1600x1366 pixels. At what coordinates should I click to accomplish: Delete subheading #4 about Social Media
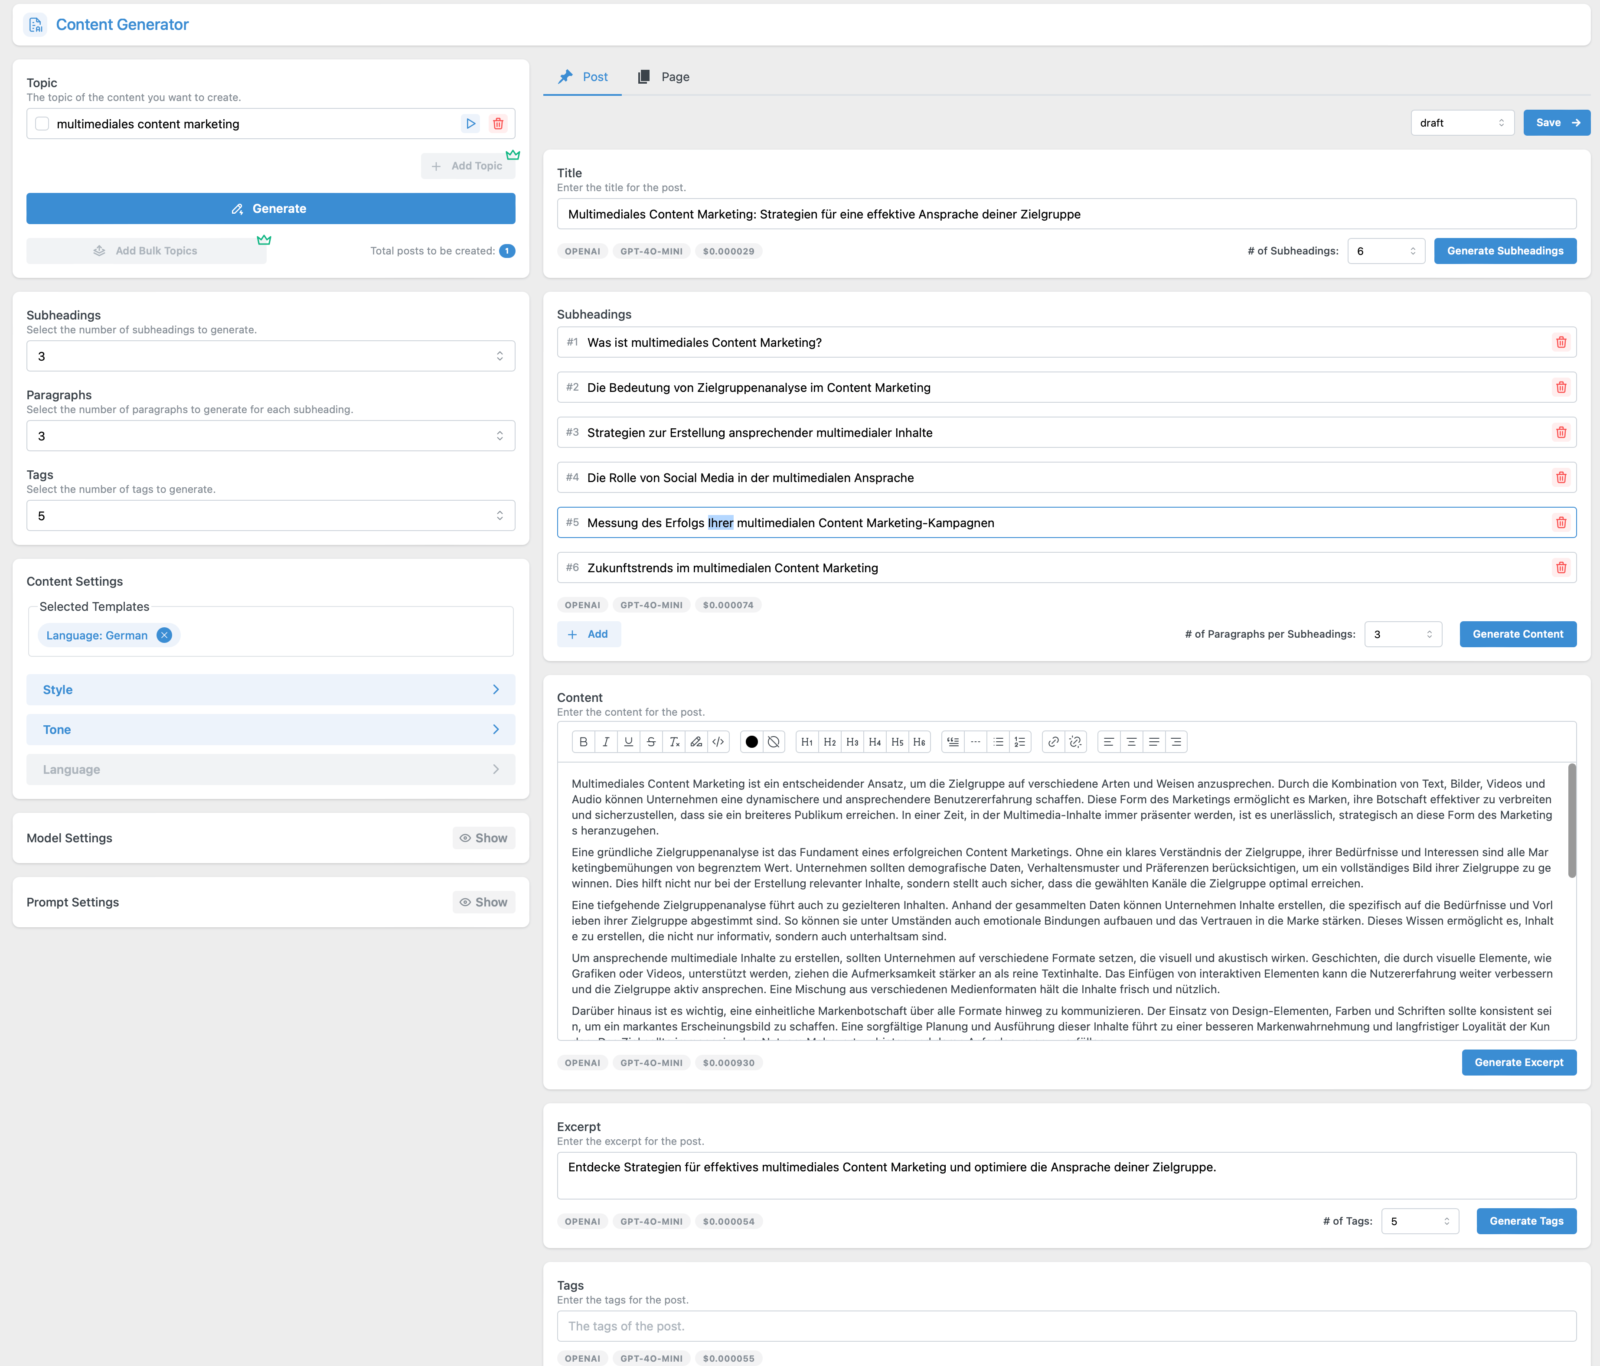[1561, 477]
